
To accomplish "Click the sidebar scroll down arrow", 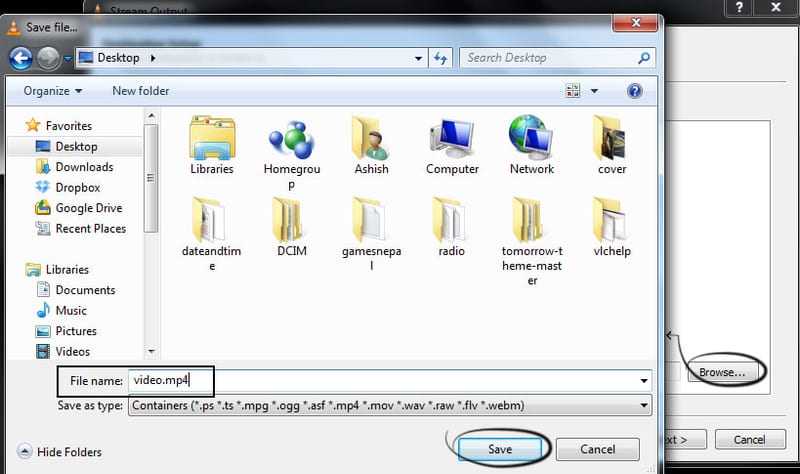I will [151, 351].
